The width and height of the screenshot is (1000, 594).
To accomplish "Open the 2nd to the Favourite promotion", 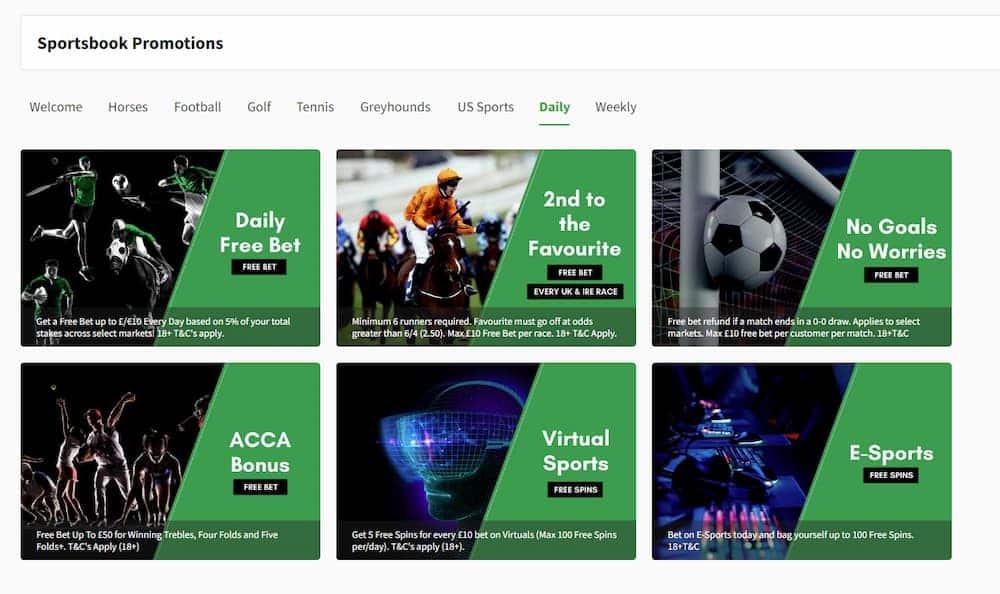I will (x=486, y=248).
